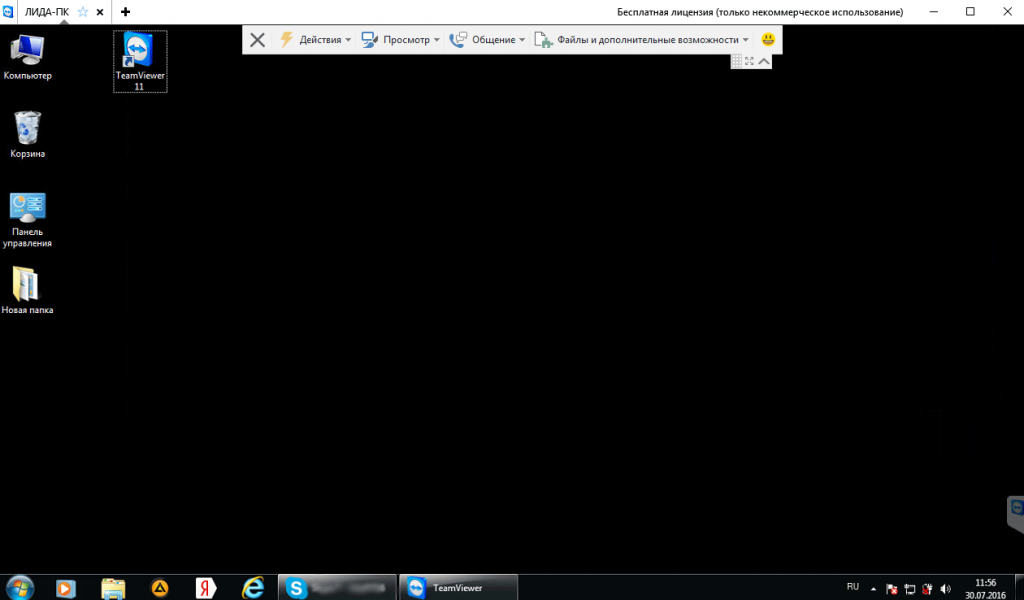Image resolution: width=1024 pixels, height=600 pixels.
Task: Open the AIMP player taskbar icon
Action: [159, 588]
